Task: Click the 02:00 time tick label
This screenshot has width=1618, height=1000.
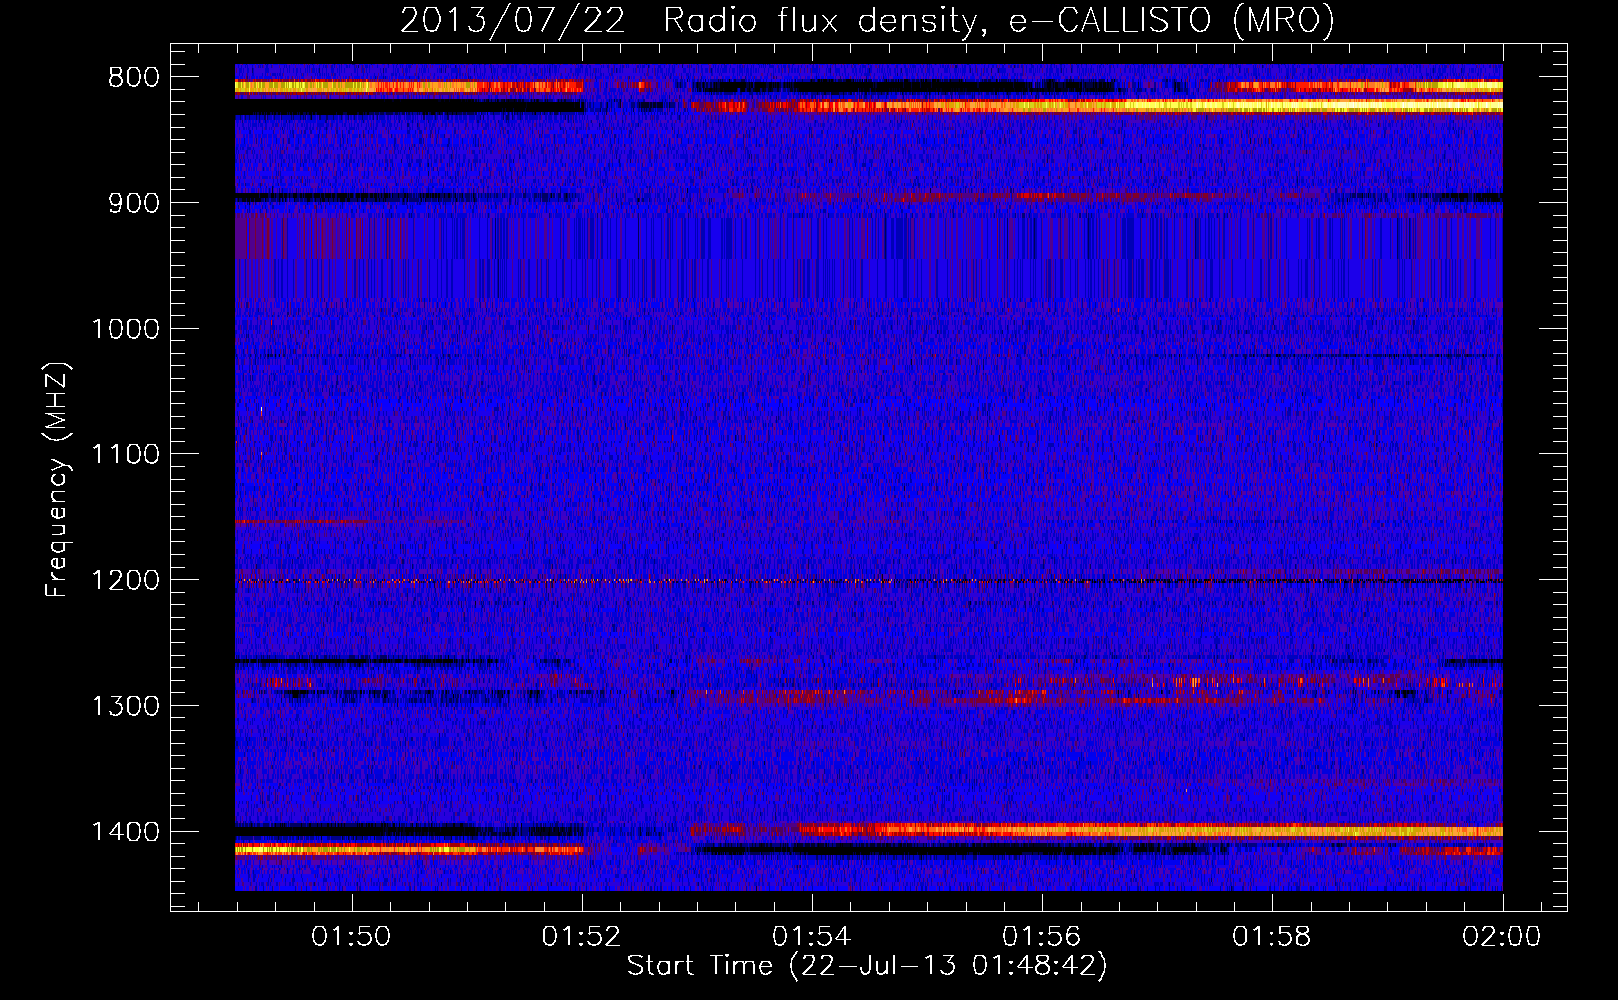Action: pyautogui.click(x=1501, y=937)
